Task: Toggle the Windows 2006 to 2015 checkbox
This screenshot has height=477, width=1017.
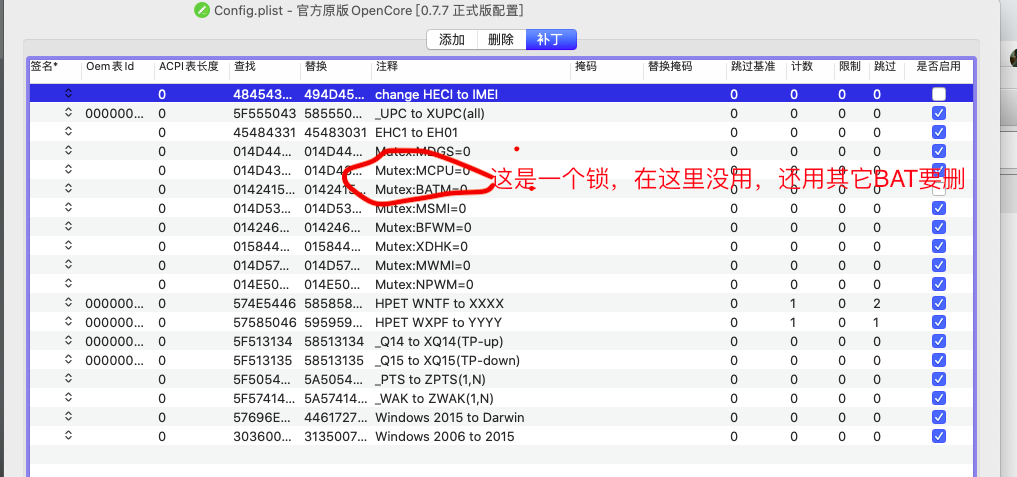Action: pyautogui.click(x=939, y=436)
